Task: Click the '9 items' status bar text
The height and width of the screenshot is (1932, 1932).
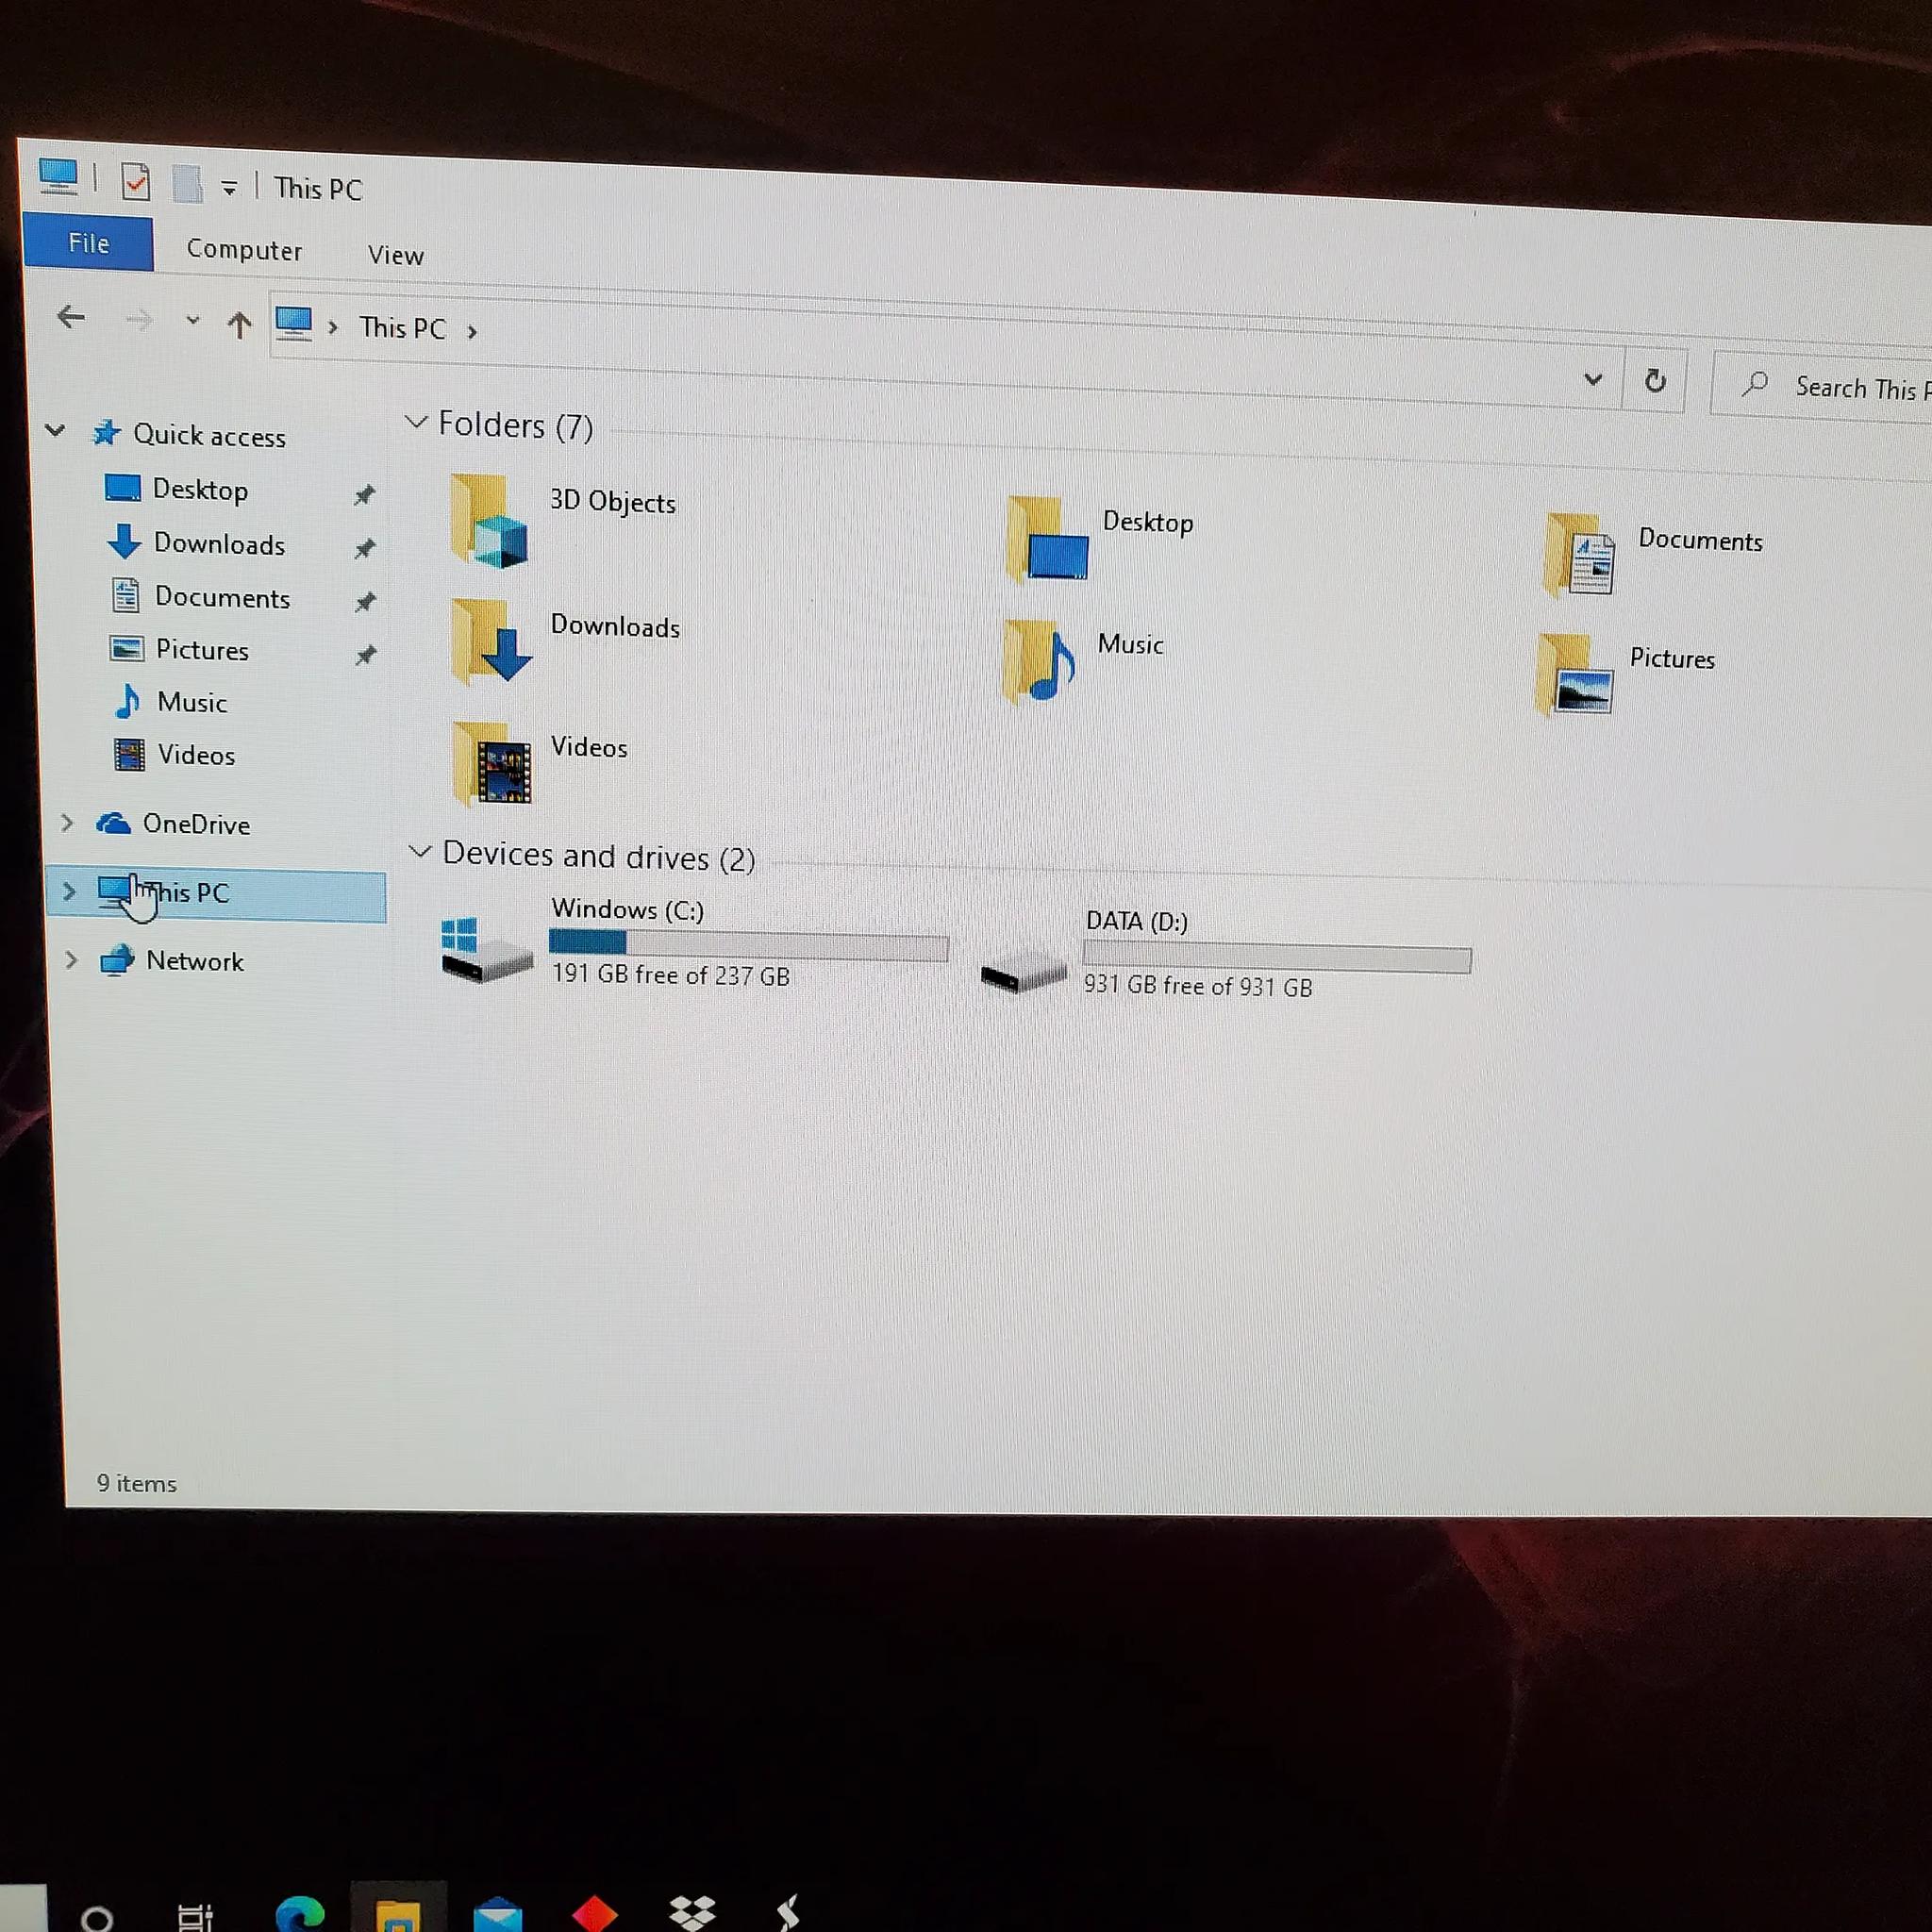Action: coord(137,1484)
